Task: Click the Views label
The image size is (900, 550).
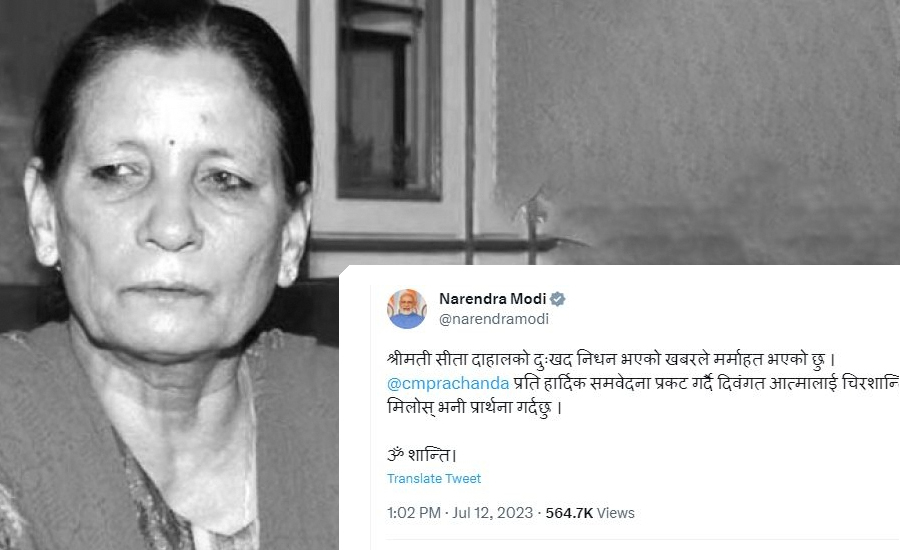Action: coord(616,513)
